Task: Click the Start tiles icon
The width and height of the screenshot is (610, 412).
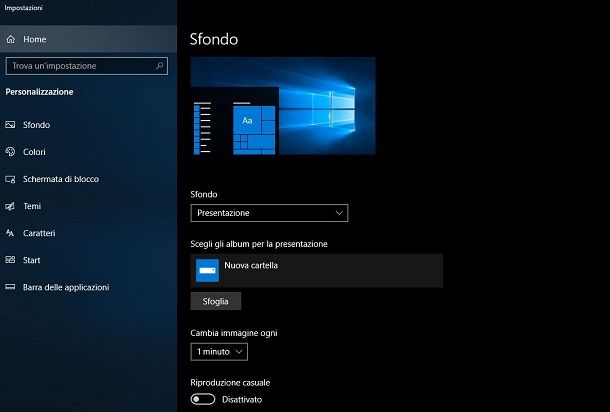Action: 10,260
